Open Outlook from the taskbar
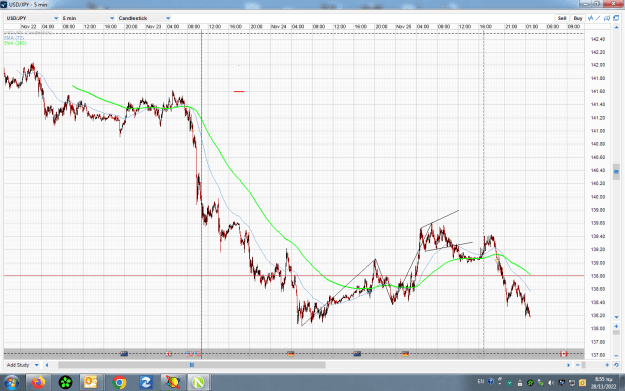 (90, 383)
